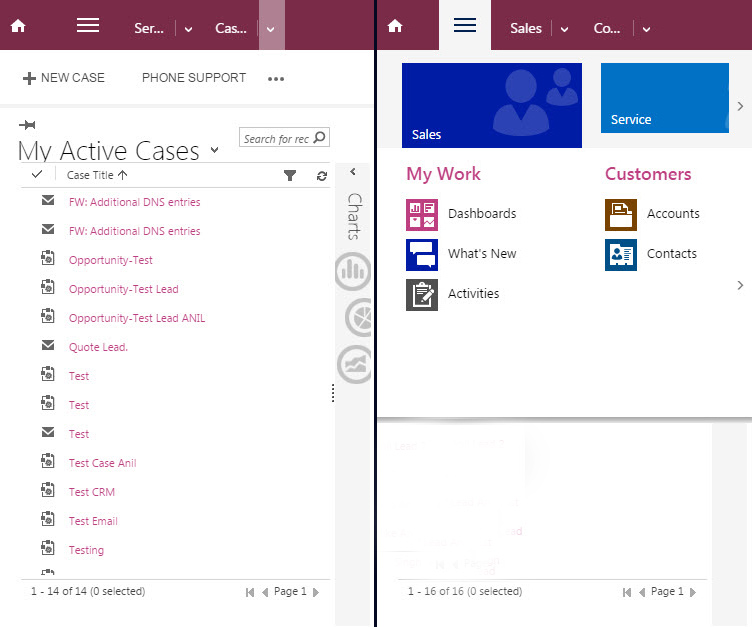Expand the My Active Cases view dropdown
Screen dimensions: 752x627
[x=214, y=152]
